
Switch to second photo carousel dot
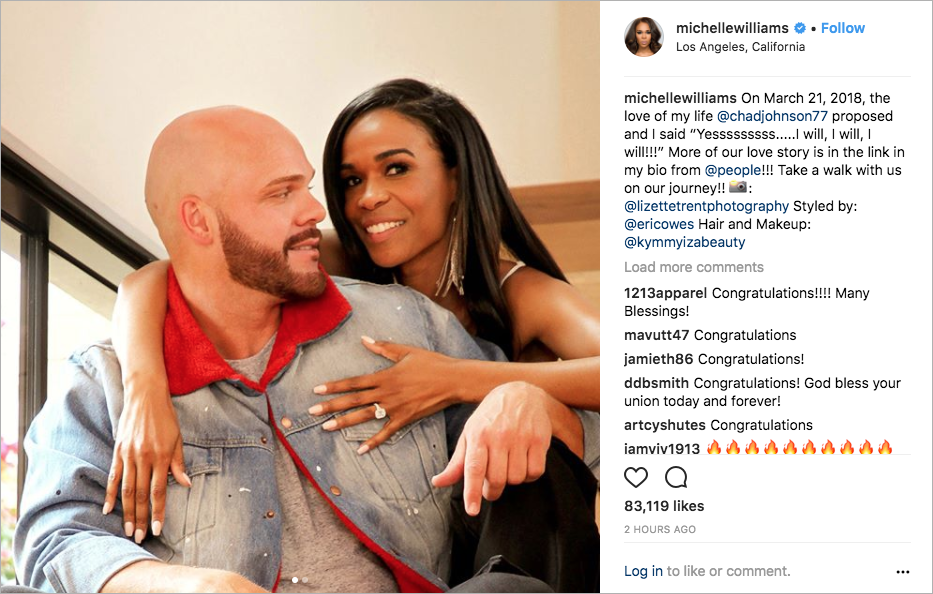[305, 580]
